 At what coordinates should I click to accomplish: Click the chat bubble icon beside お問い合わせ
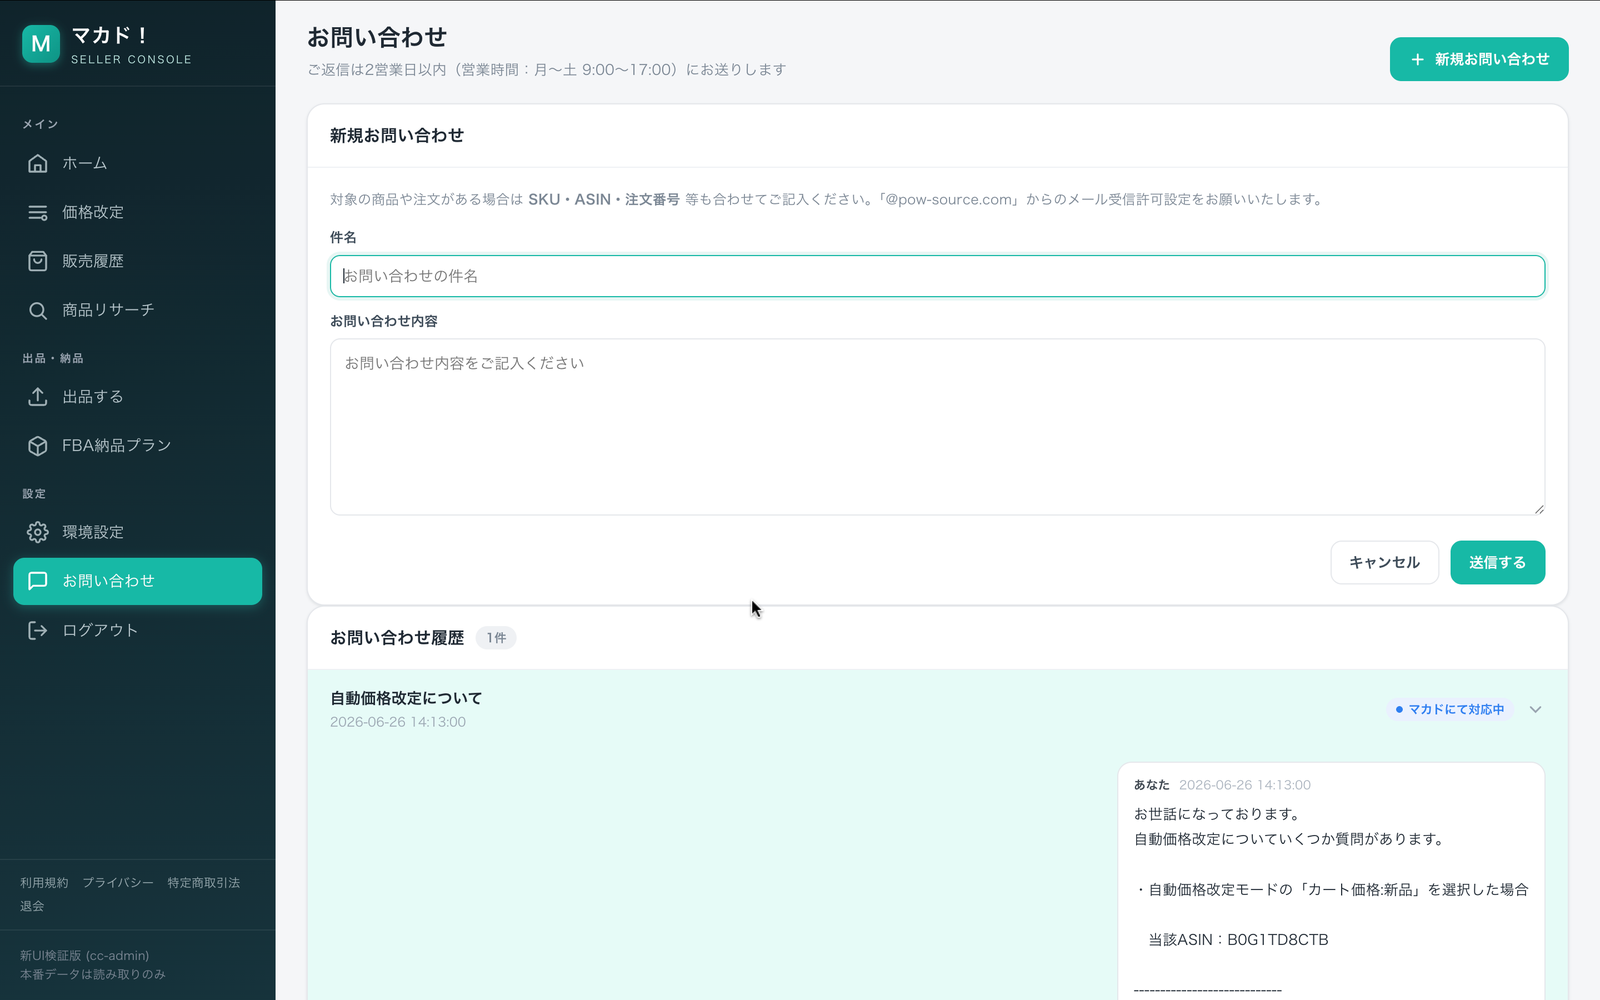point(38,581)
